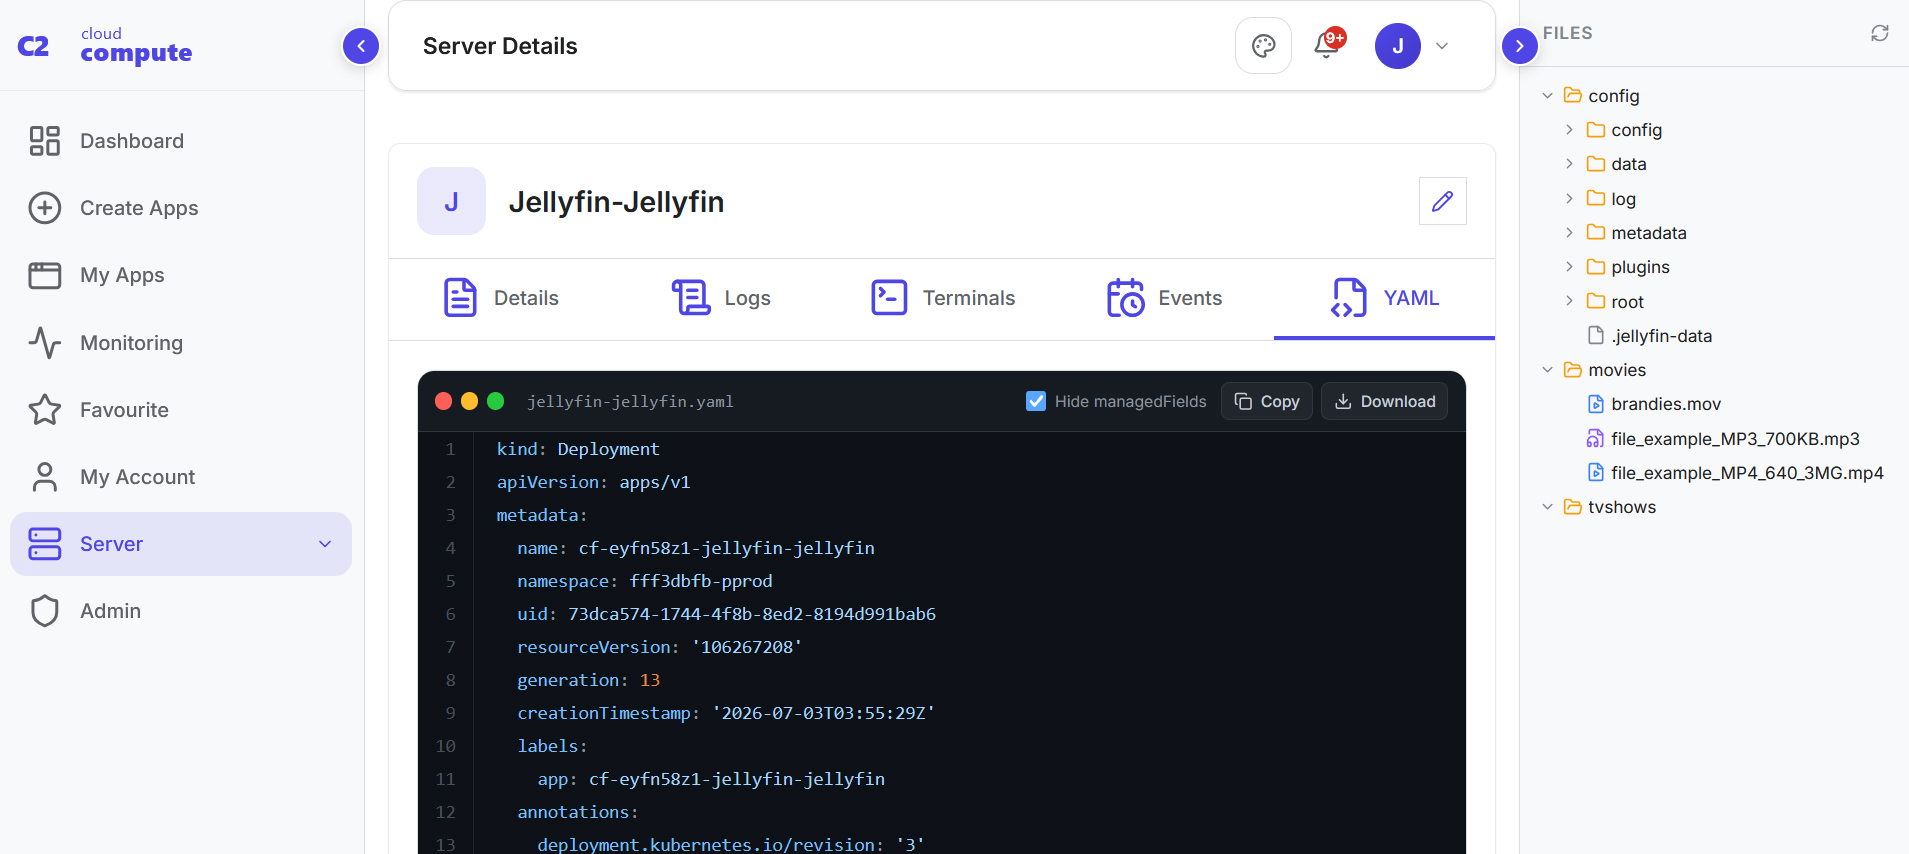Click the Monitoring pulse icon

coord(45,343)
